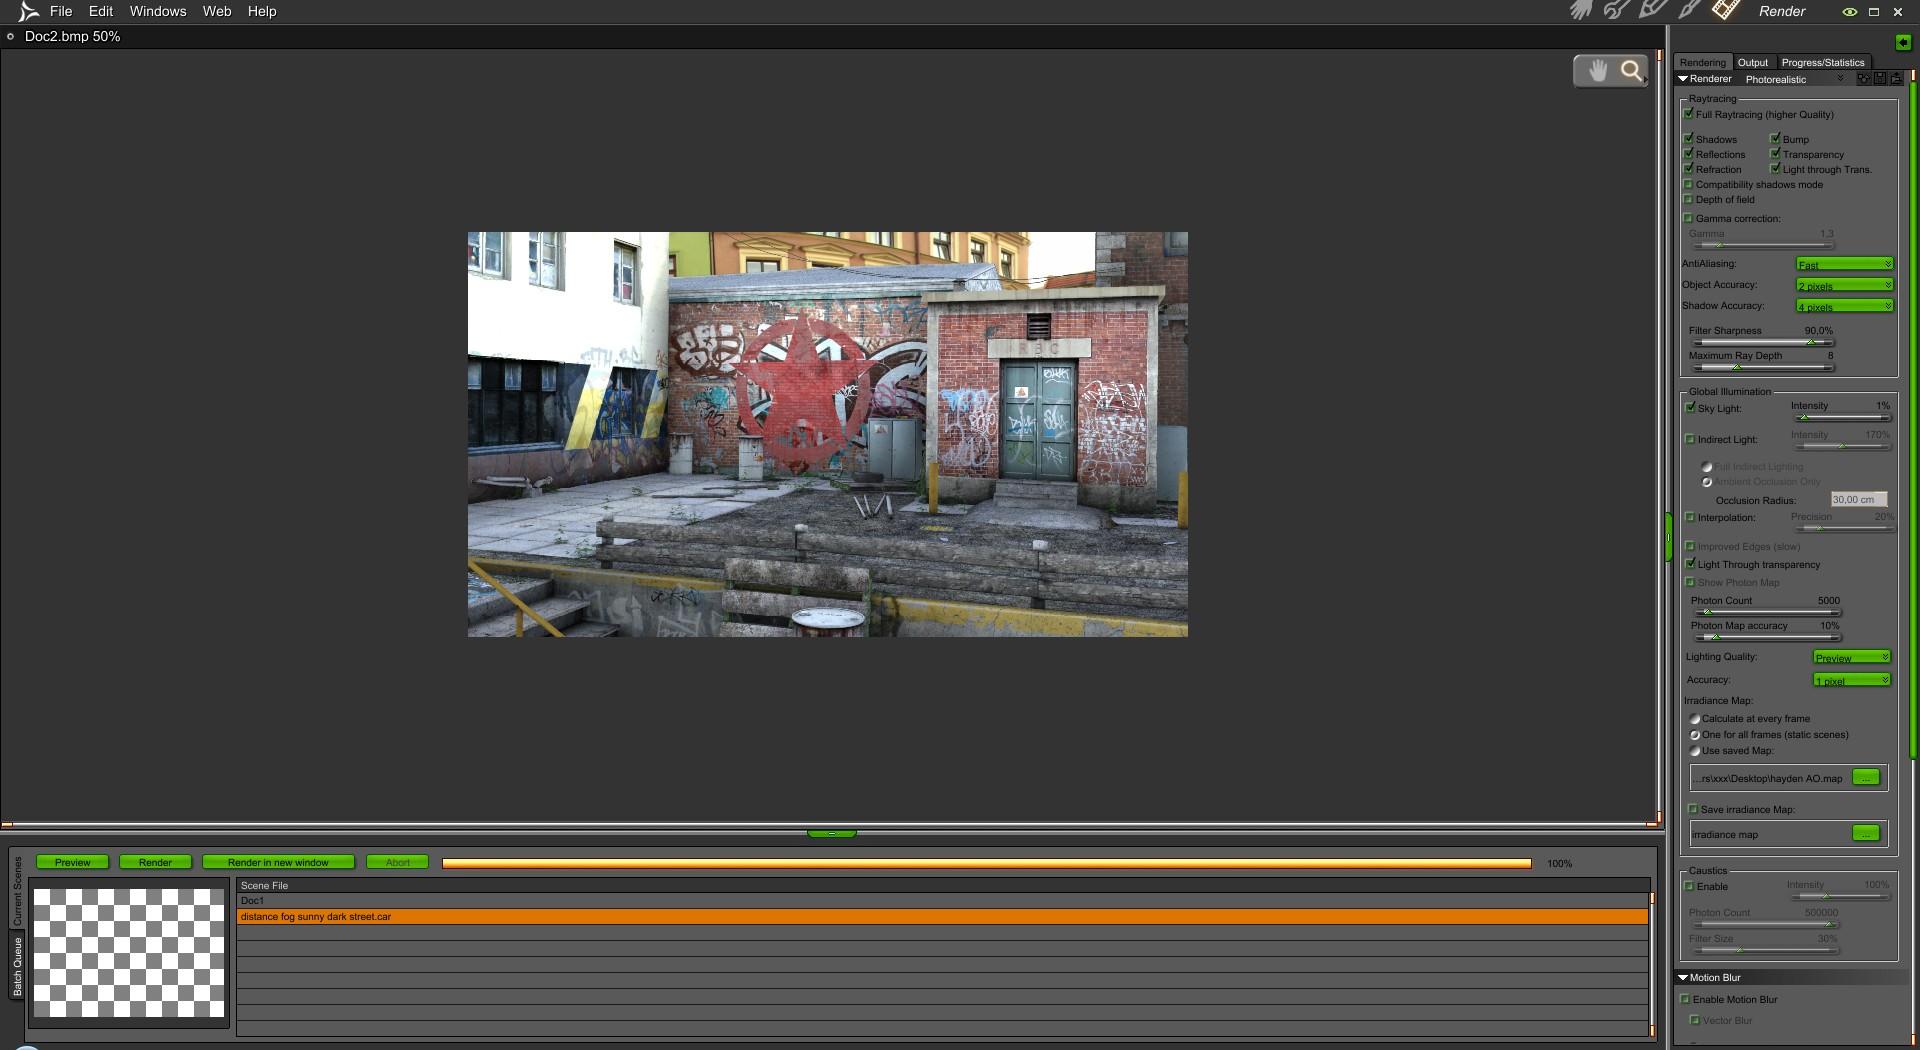Open the File menu
This screenshot has width=1920, height=1050.
[61, 11]
